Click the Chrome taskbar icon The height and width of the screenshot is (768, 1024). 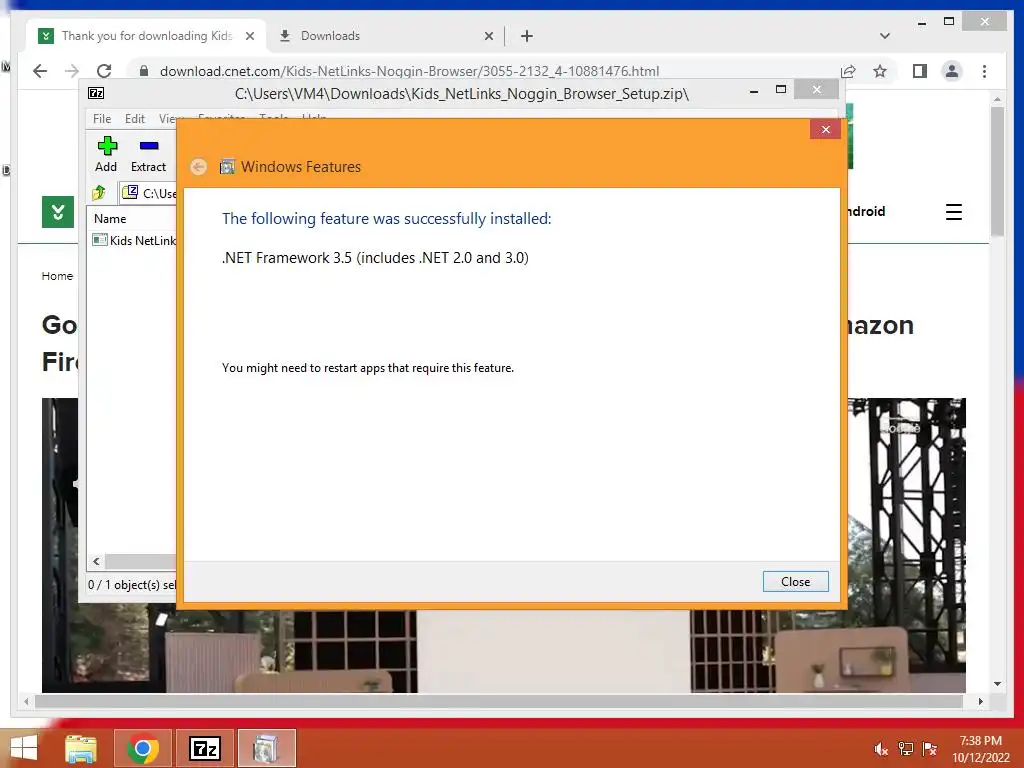tap(143, 748)
